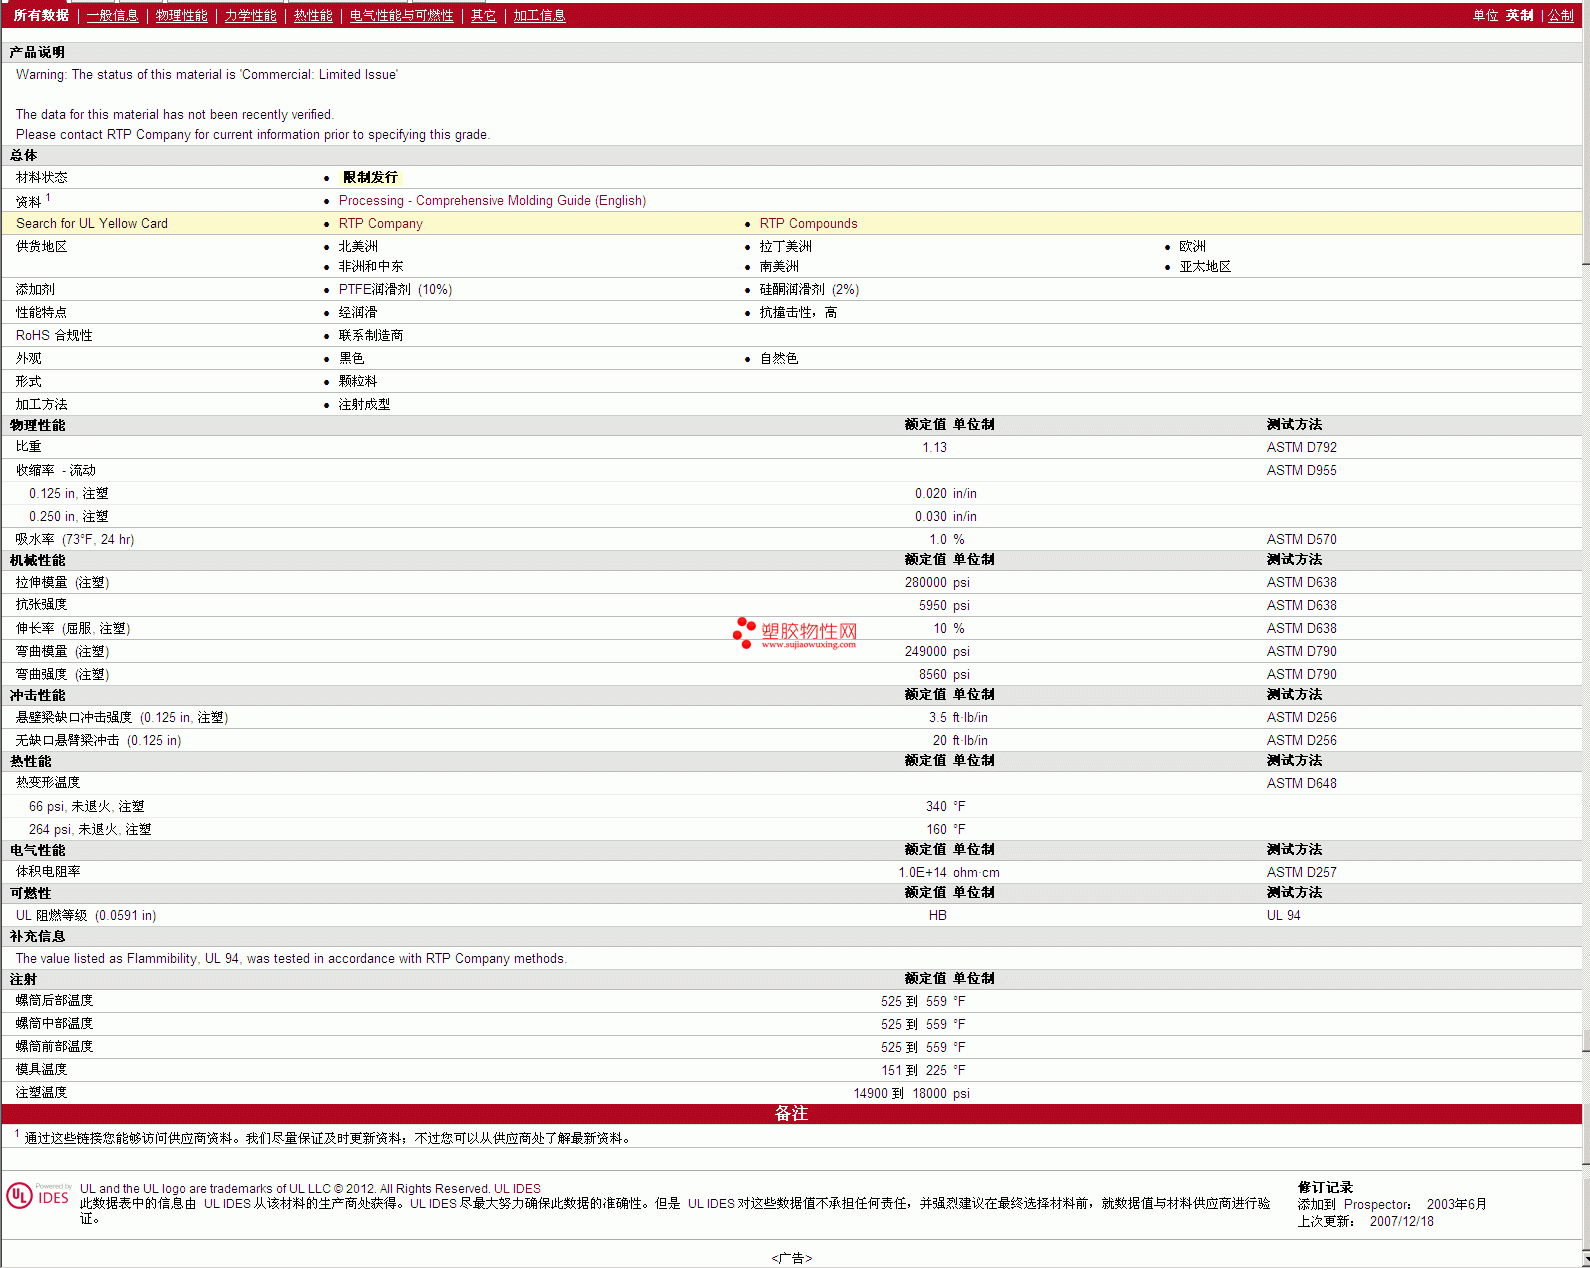The height and width of the screenshot is (1268, 1590).
Task: Switch to the 一般信息 tab
Action: pos(112,16)
